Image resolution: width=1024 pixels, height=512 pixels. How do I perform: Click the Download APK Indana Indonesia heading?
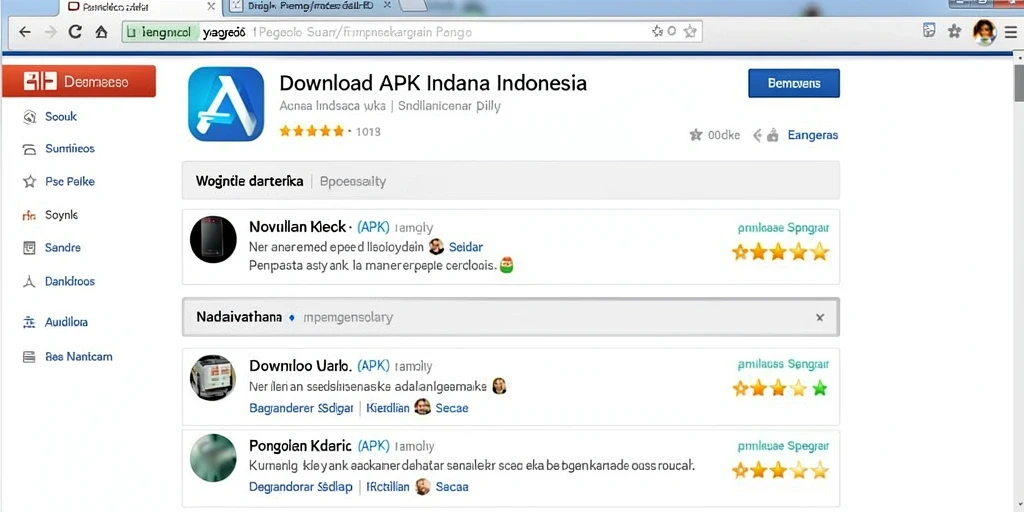pos(433,83)
